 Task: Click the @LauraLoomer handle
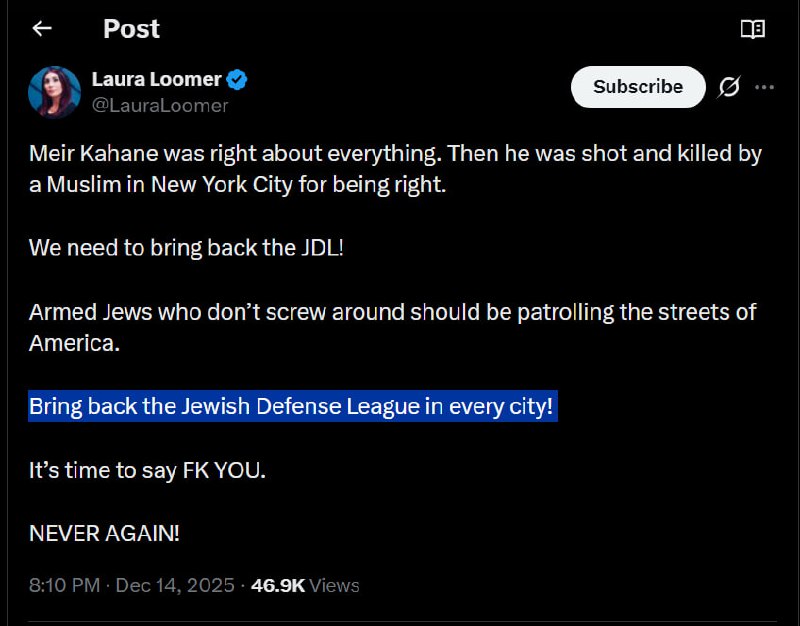pos(160,105)
